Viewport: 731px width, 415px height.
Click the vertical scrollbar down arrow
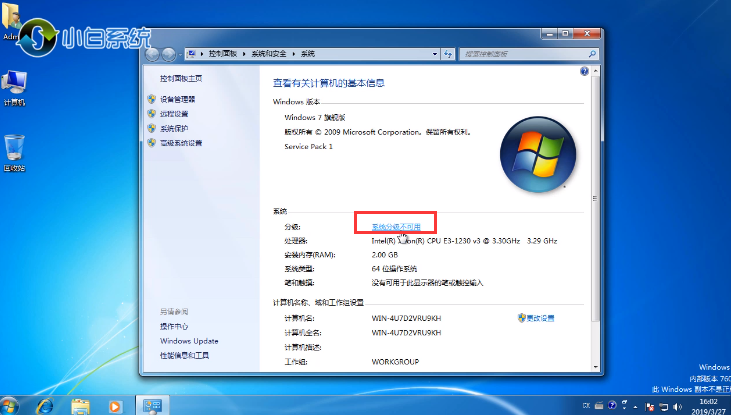coord(595,367)
